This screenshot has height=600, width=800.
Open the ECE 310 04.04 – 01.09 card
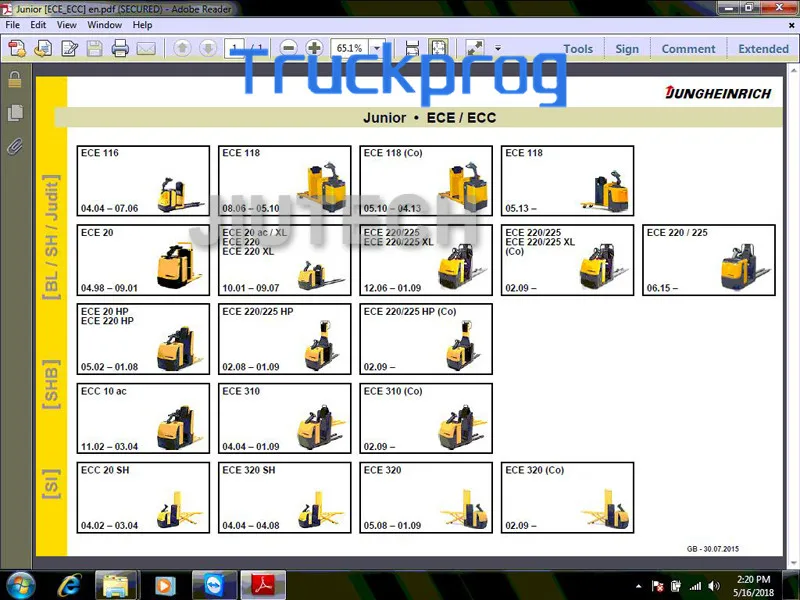tap(285, 418)
